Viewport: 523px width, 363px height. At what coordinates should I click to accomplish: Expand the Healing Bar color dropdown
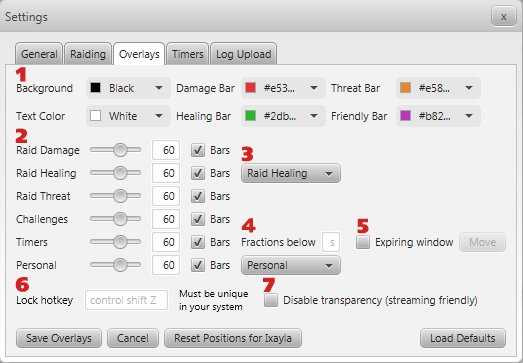coord(283,116)
